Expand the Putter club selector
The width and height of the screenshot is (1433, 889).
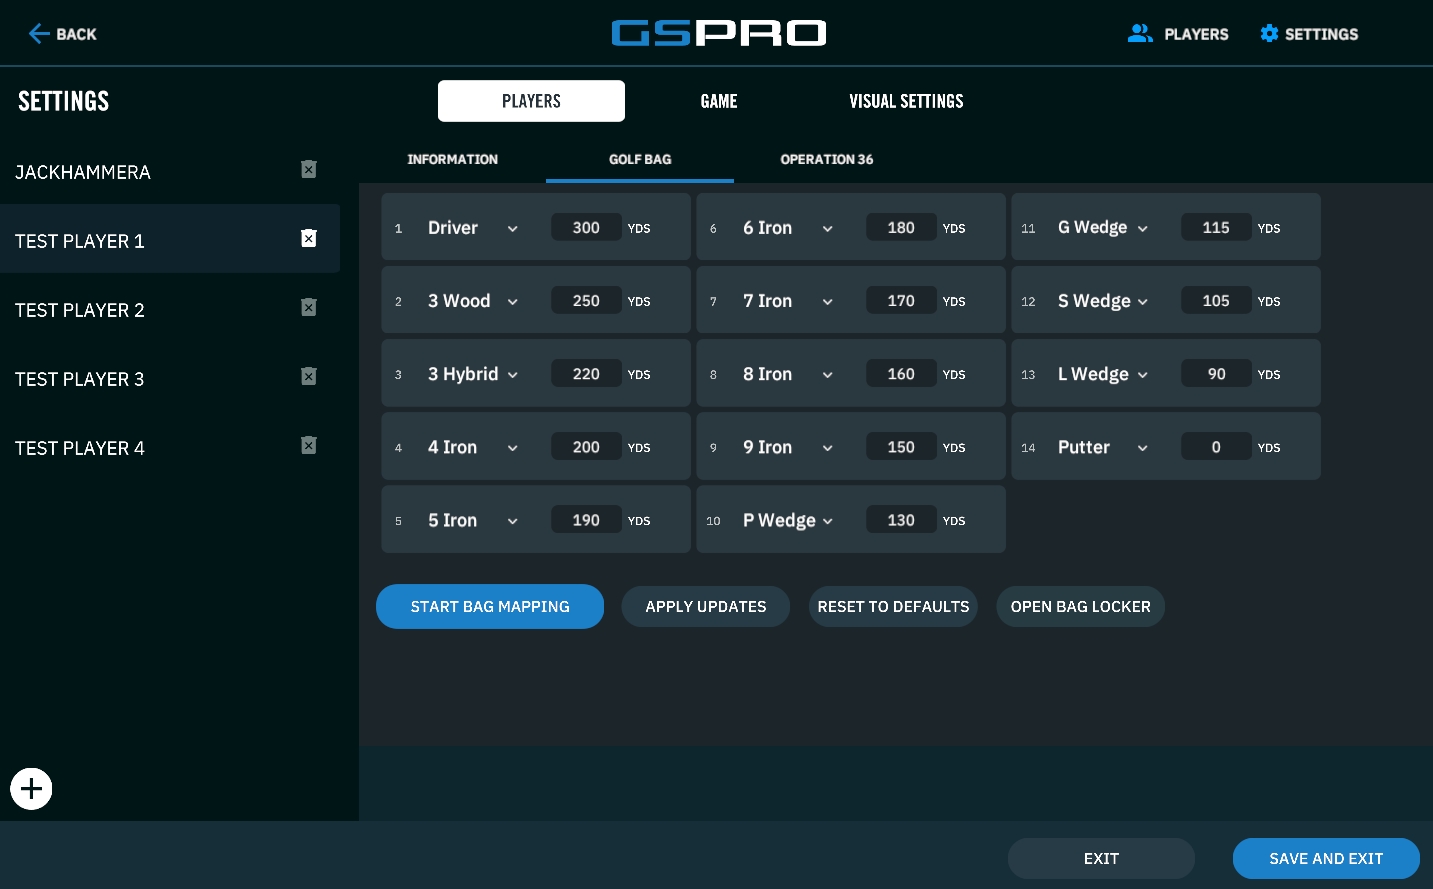pos(1142,448)
